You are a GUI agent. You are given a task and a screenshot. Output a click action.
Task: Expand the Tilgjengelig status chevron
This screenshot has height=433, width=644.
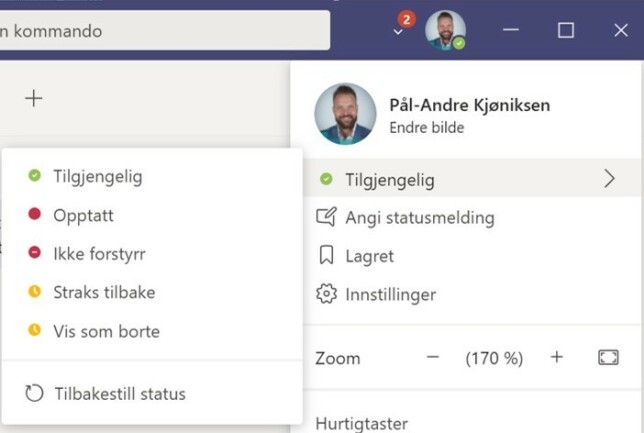(x=610, y=179)
